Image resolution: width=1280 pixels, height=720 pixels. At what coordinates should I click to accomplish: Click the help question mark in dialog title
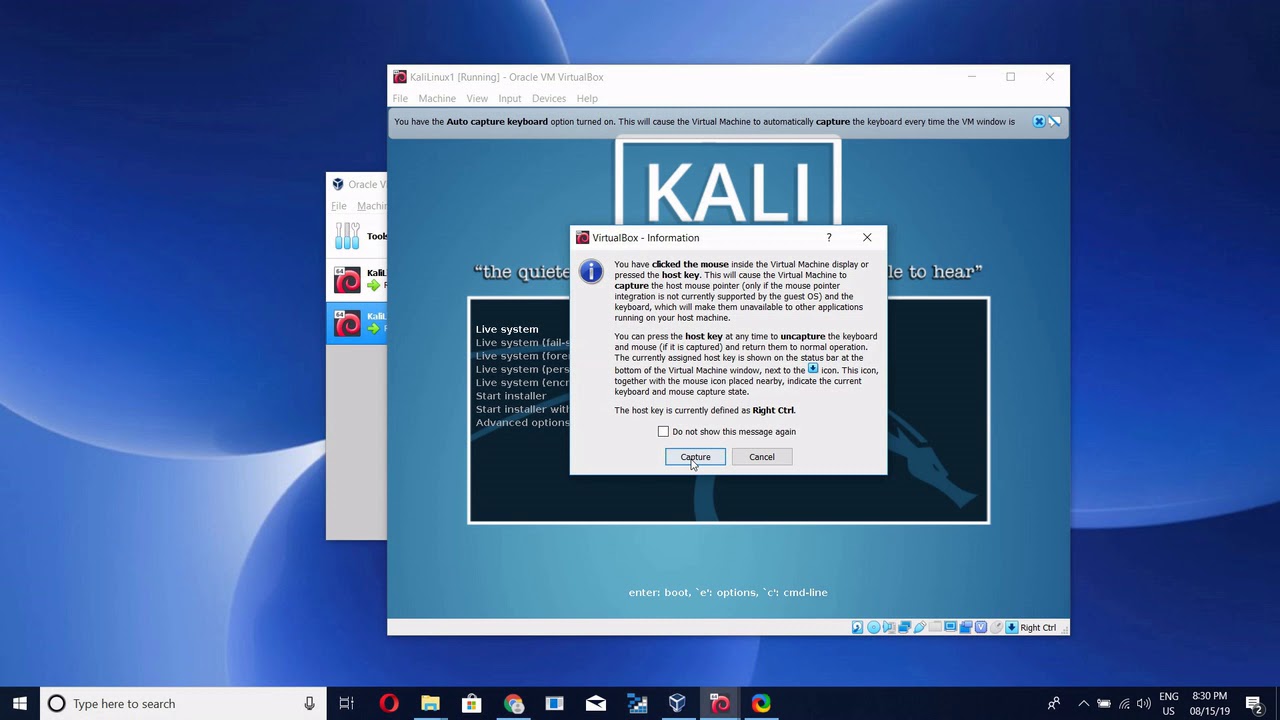829,237
